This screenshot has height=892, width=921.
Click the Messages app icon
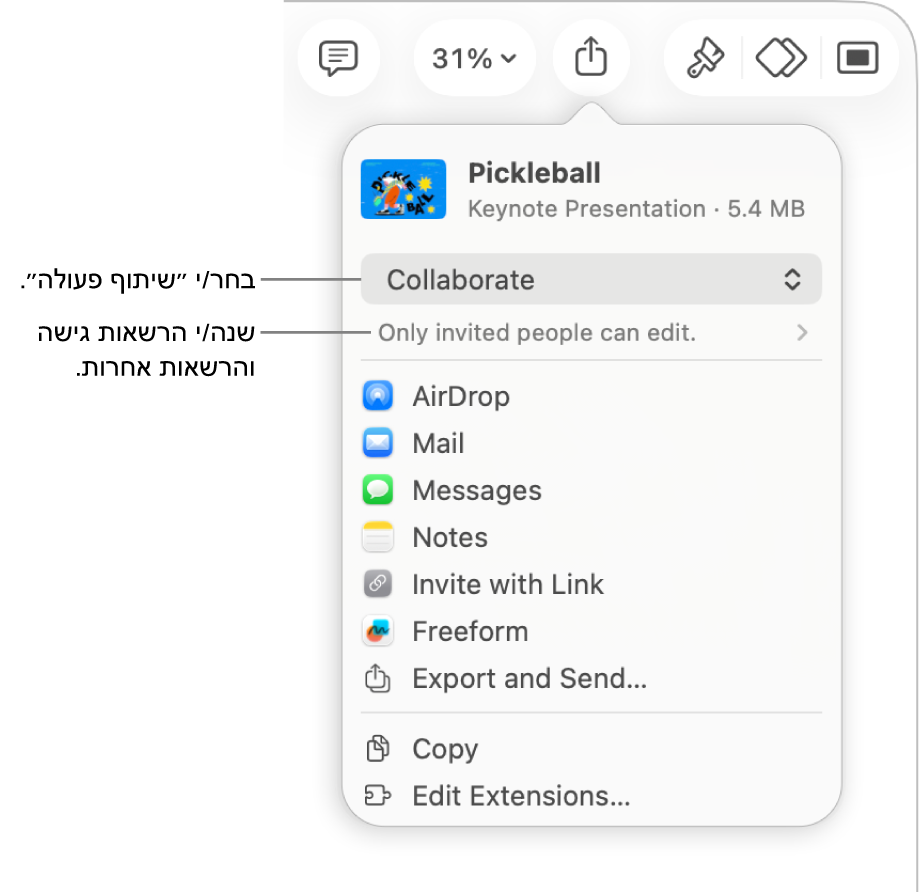coord(378,490)
